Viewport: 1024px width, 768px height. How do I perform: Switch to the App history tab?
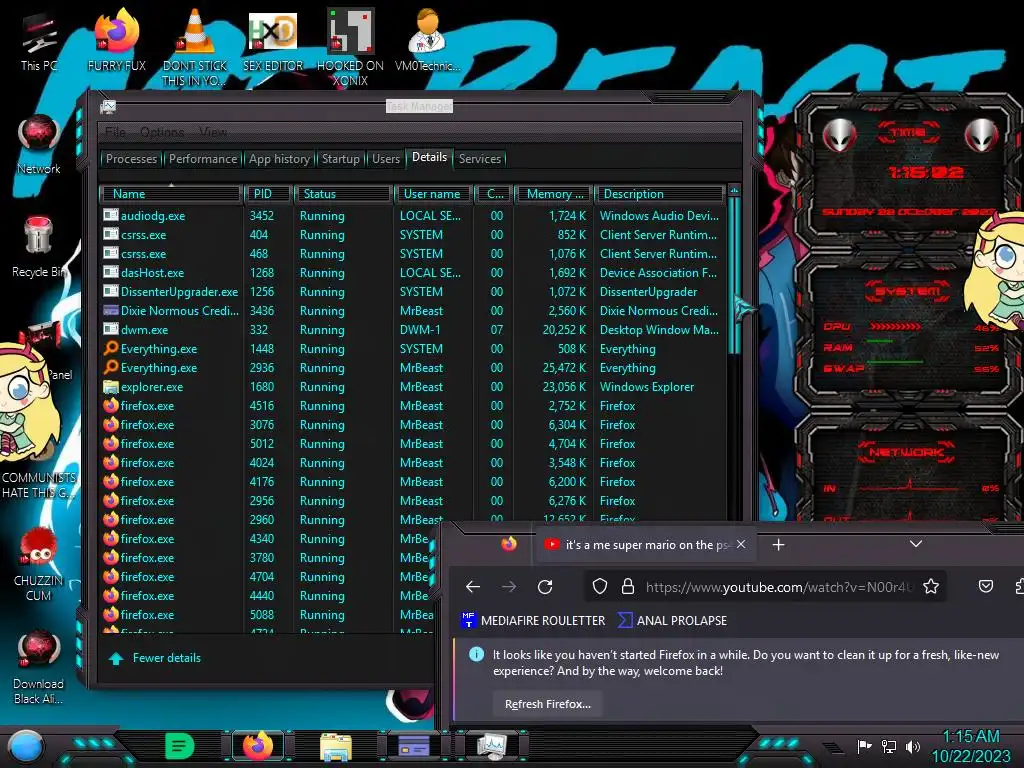(280, 159)
